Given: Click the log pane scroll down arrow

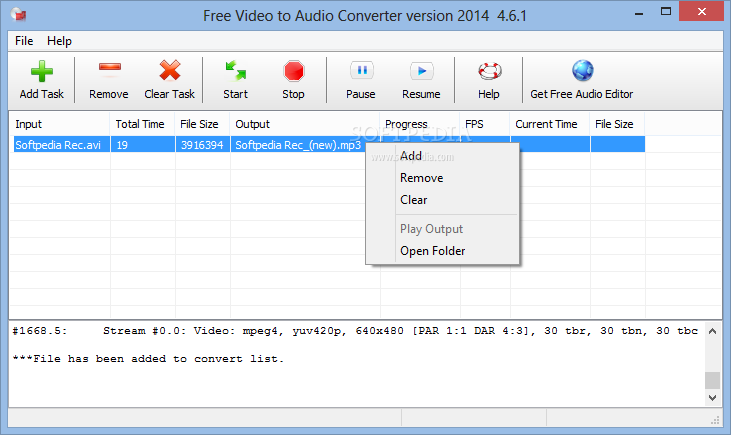Looking at the screenshot, I should pyautogui.click(x=712, y=398).
